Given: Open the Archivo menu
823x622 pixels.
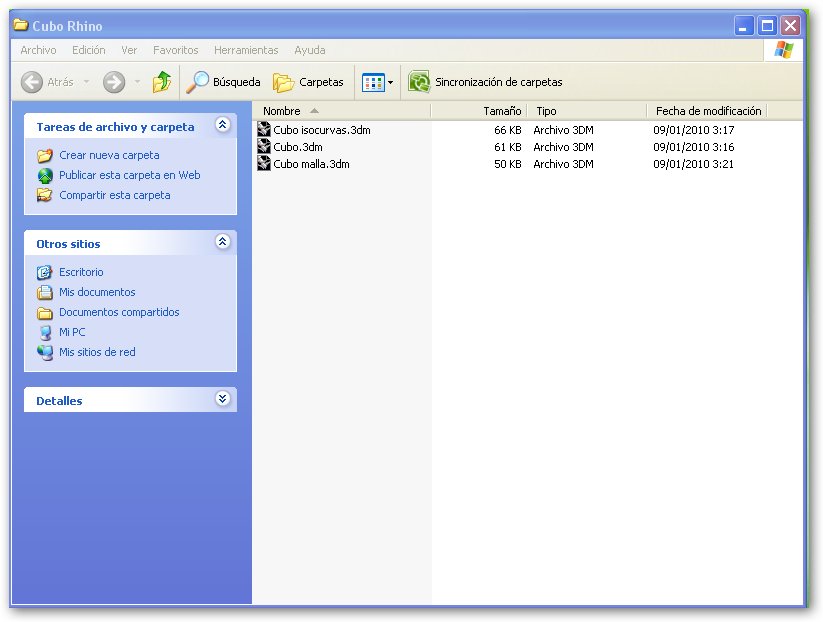Looking at the screenshot, I should click(x=38, y=50).
